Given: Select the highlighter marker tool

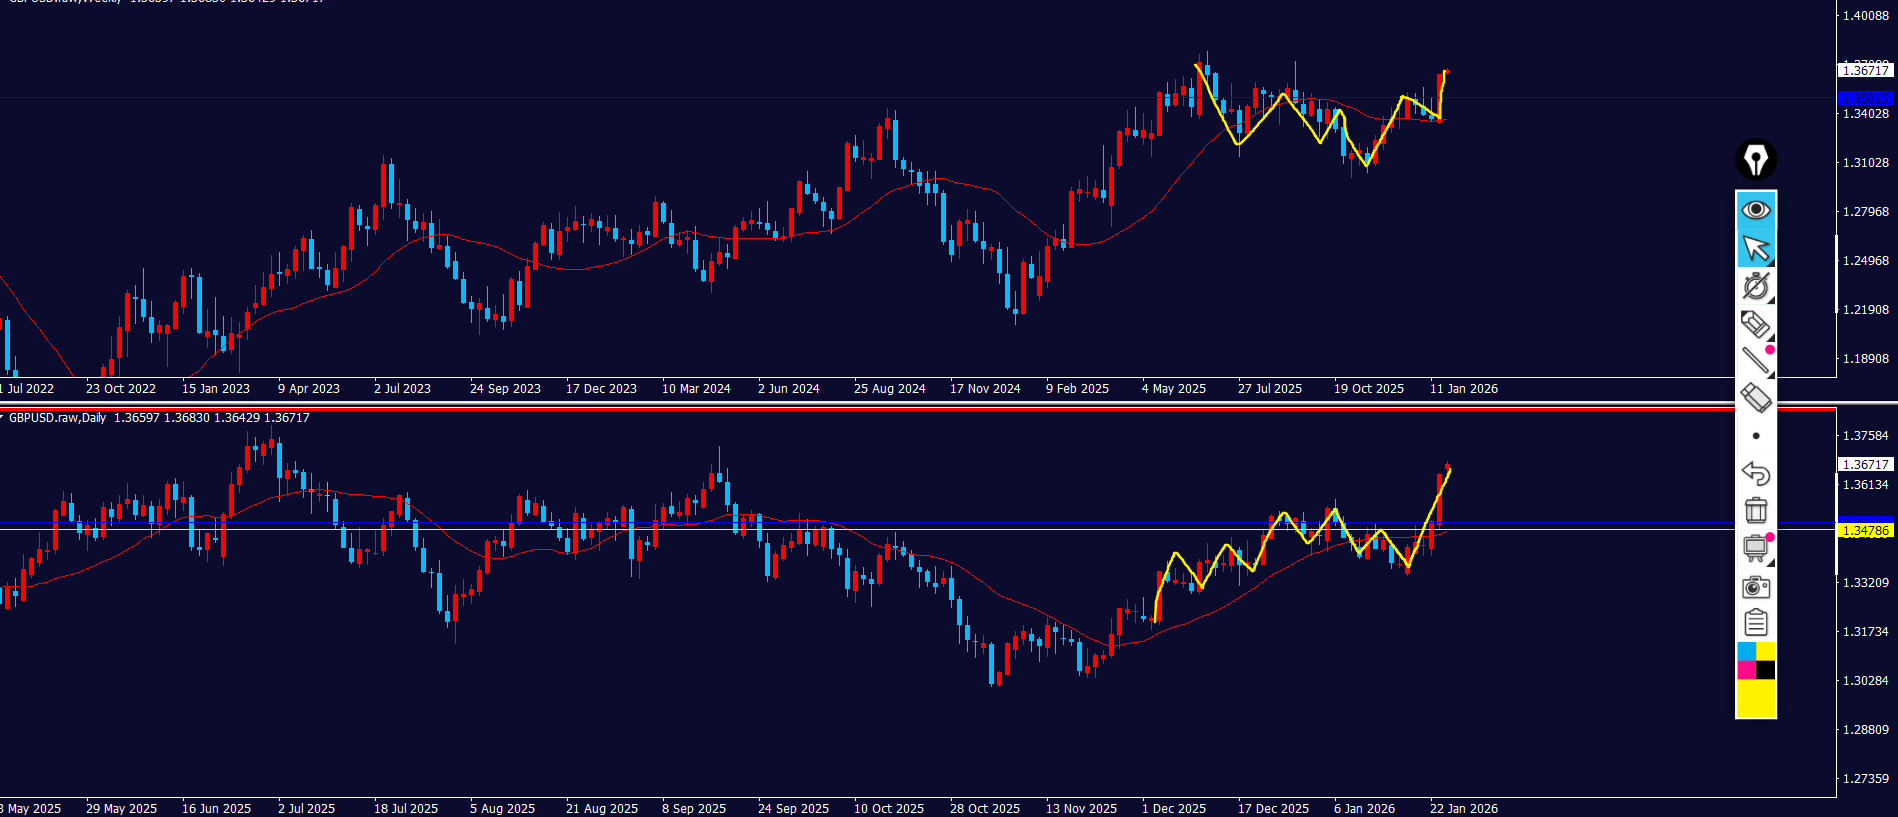Looking at the screenshot, I should pyautogui.click(x=1755, y=324).
